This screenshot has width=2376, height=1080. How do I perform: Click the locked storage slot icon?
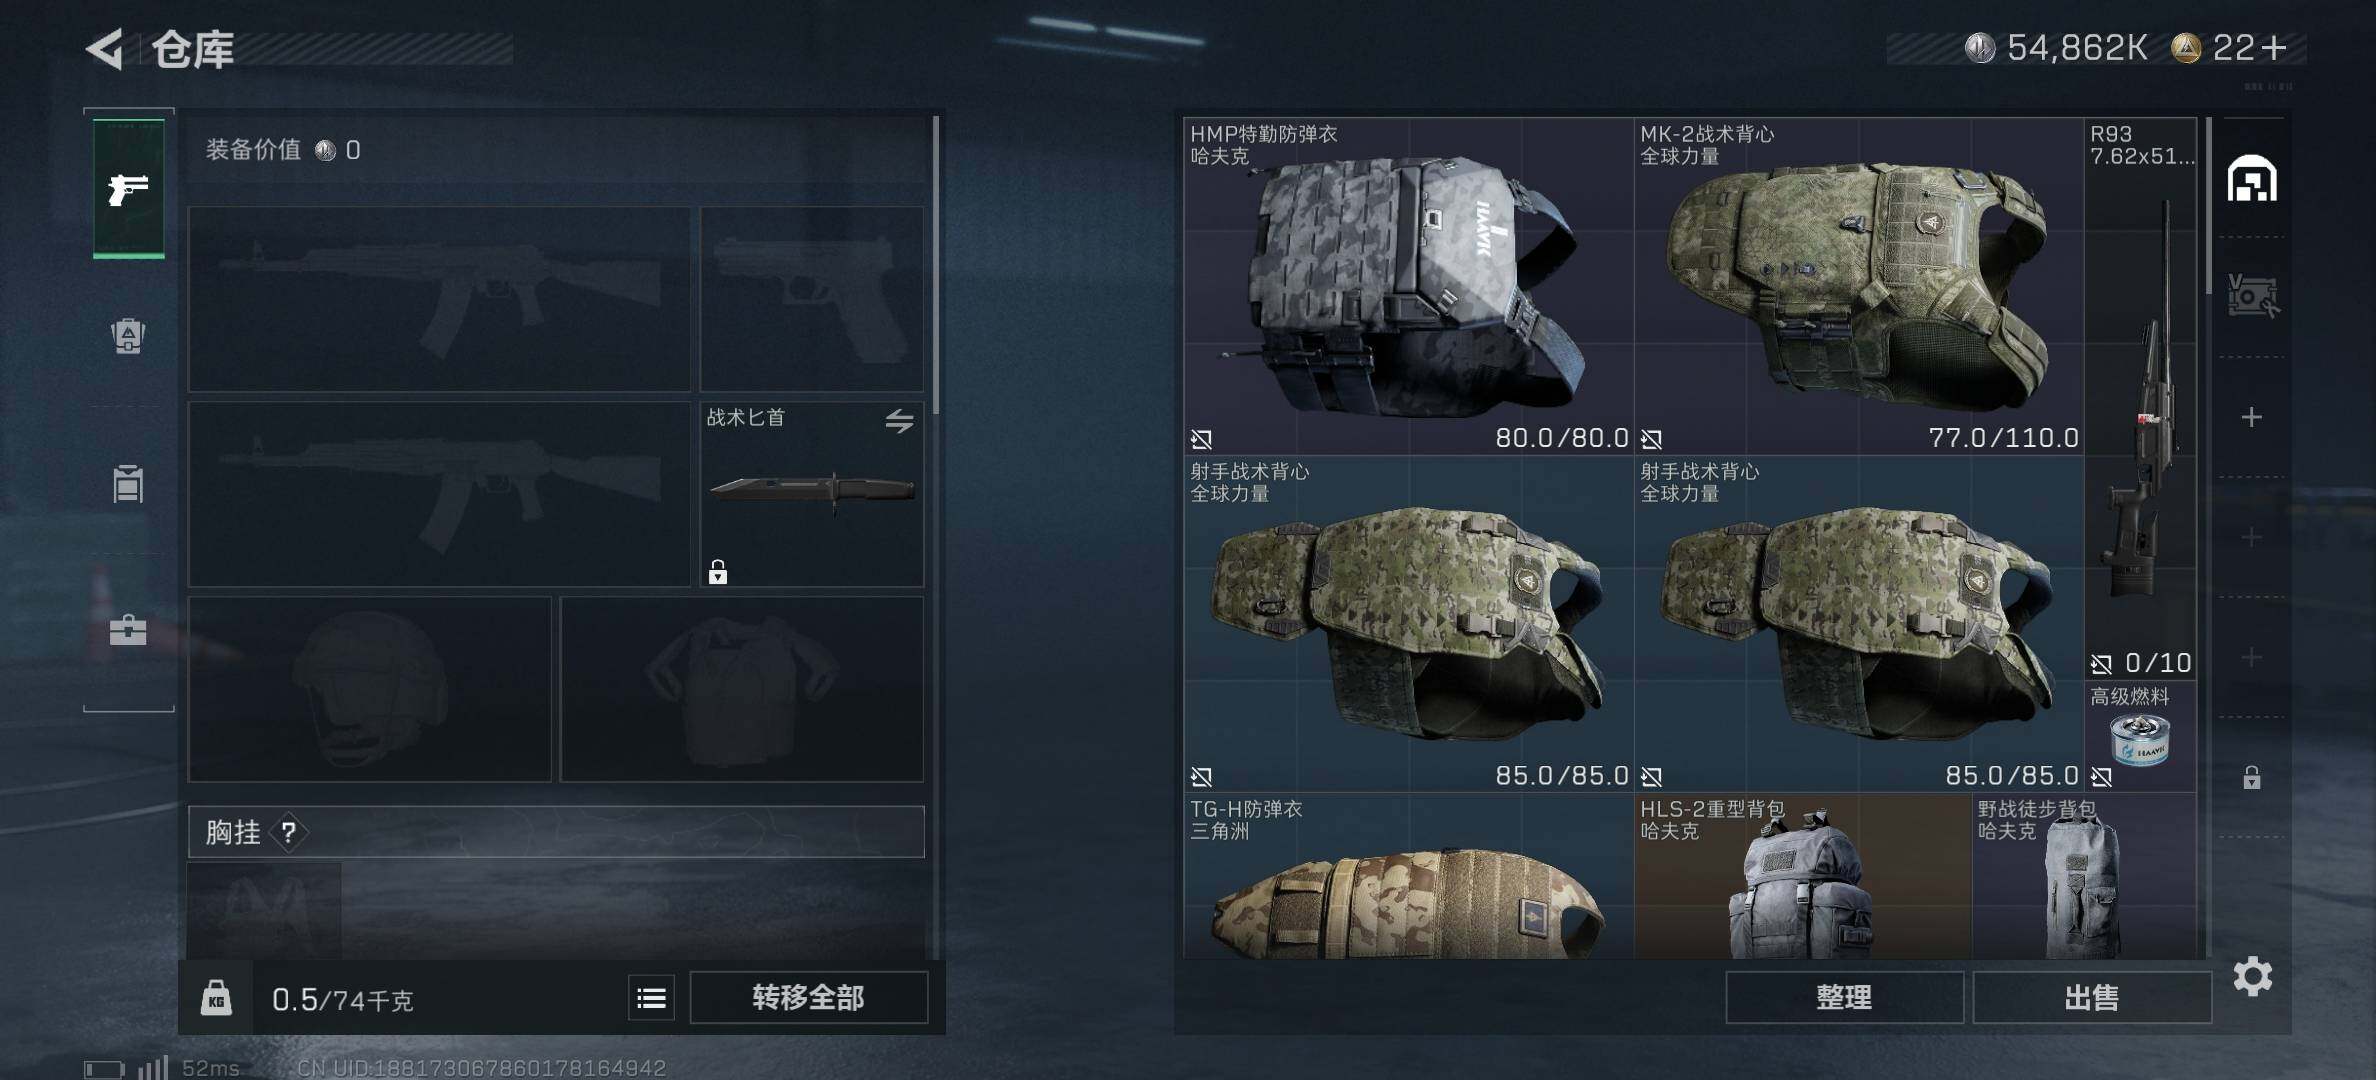click(2251, 777)
